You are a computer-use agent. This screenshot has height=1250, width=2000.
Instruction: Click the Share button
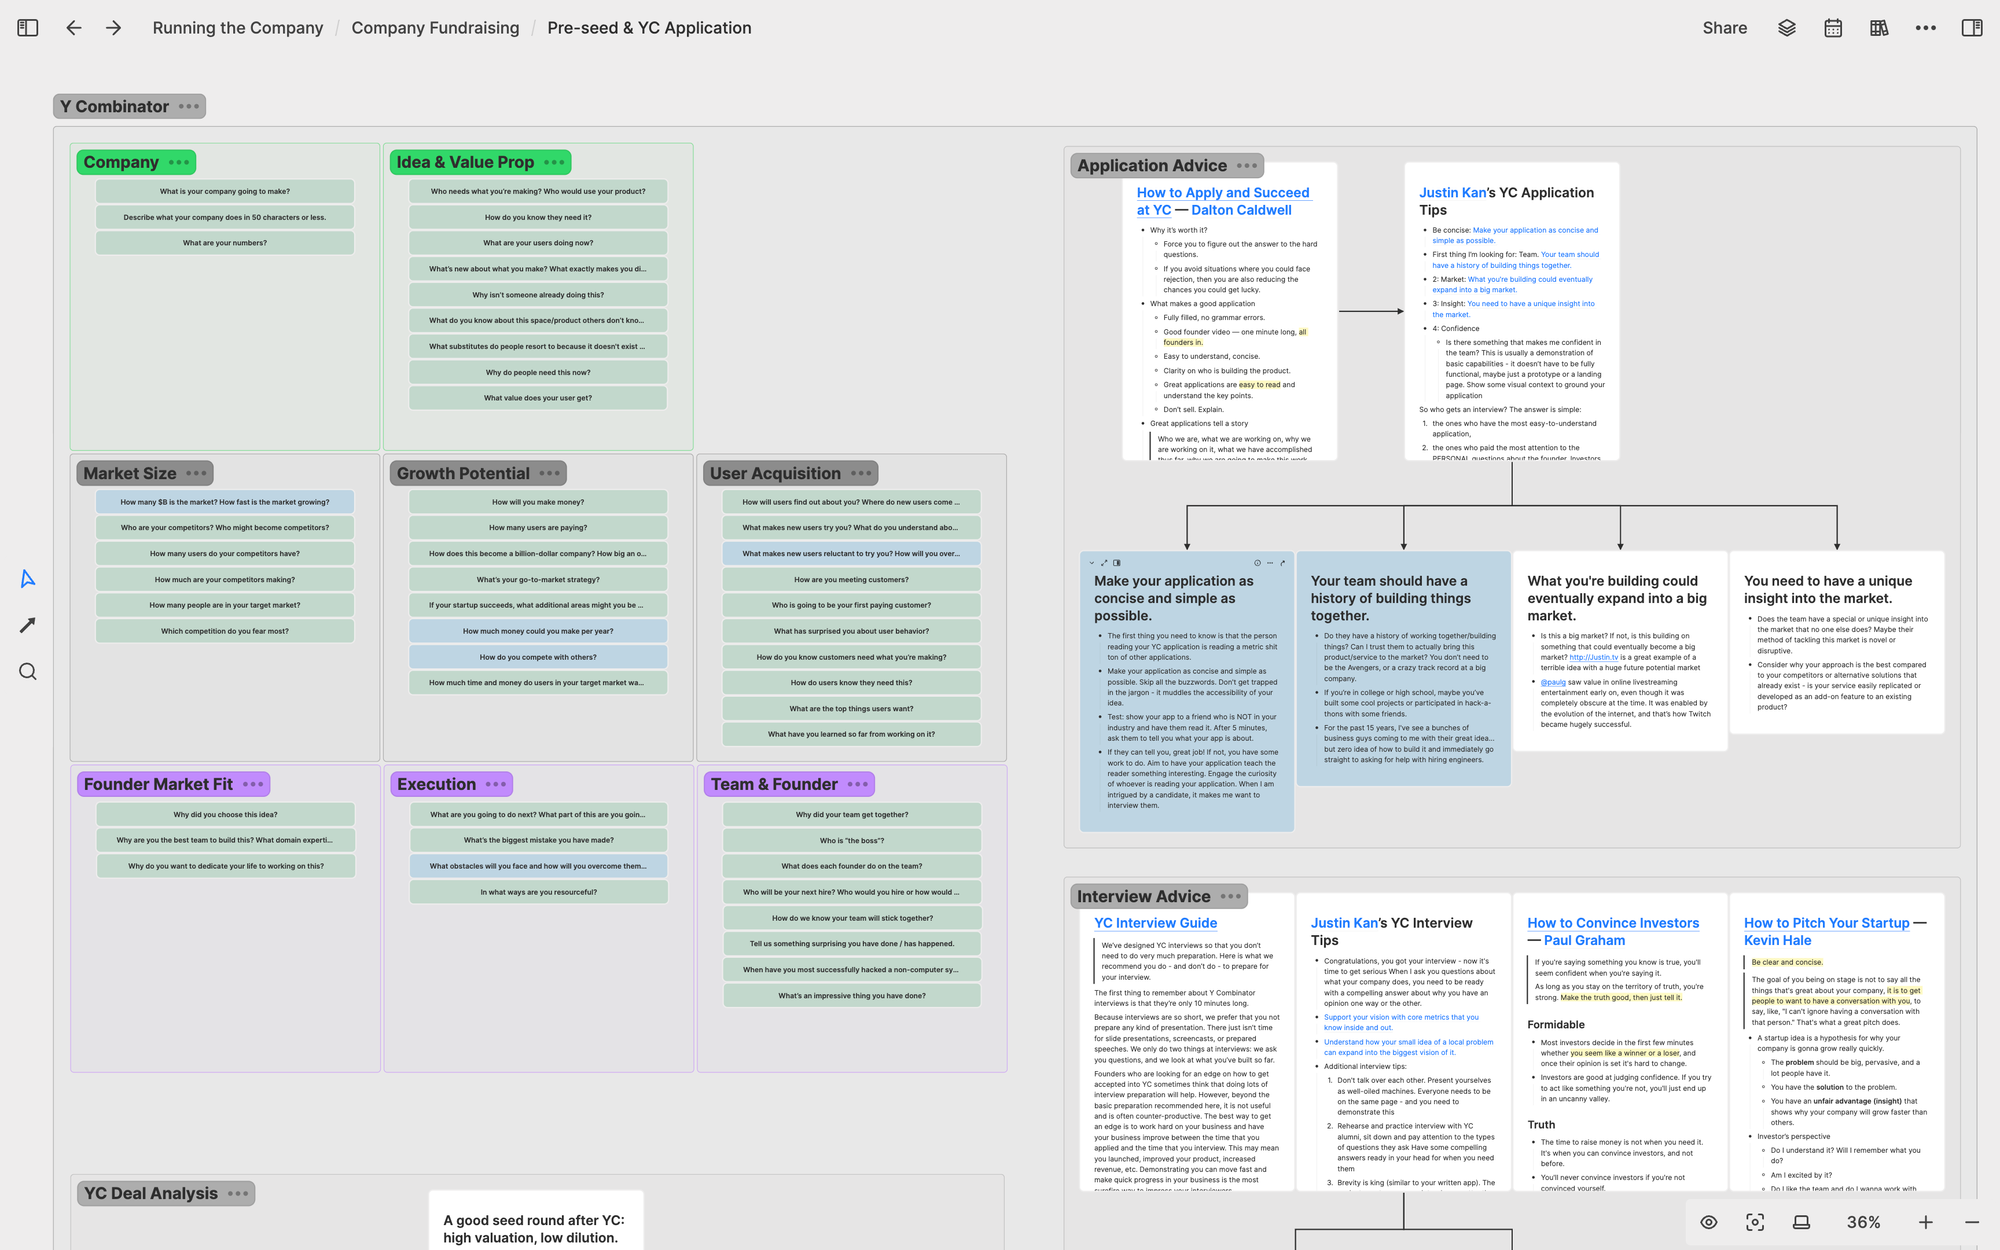click(1724, 28)
